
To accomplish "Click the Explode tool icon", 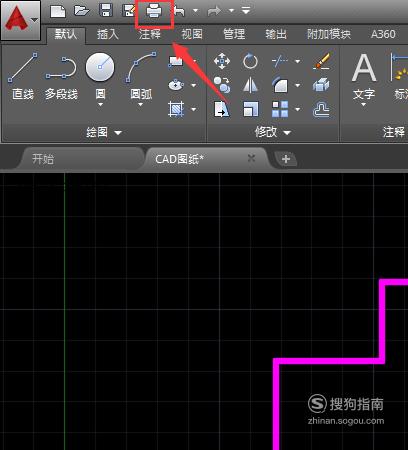I will [x=321, y=85].
